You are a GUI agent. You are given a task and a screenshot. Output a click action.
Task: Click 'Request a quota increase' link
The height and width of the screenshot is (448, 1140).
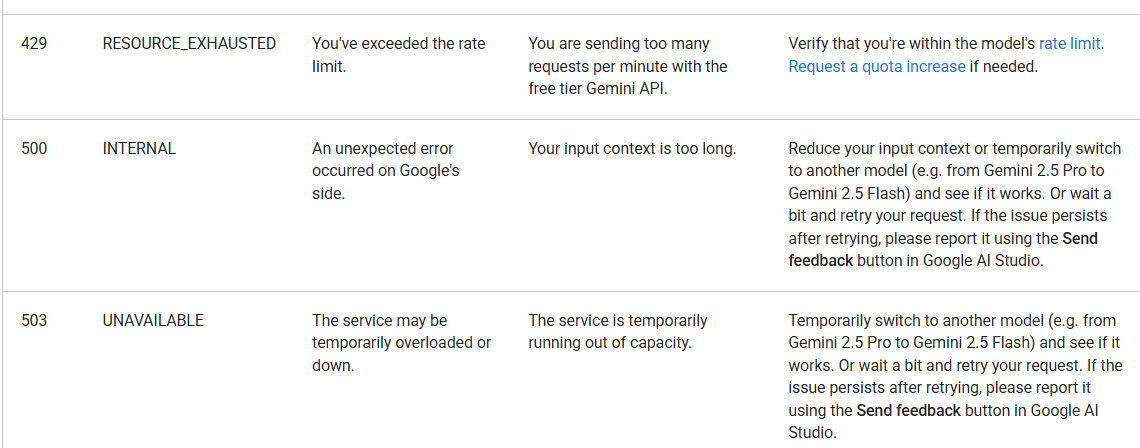click(x=876, y=67)
